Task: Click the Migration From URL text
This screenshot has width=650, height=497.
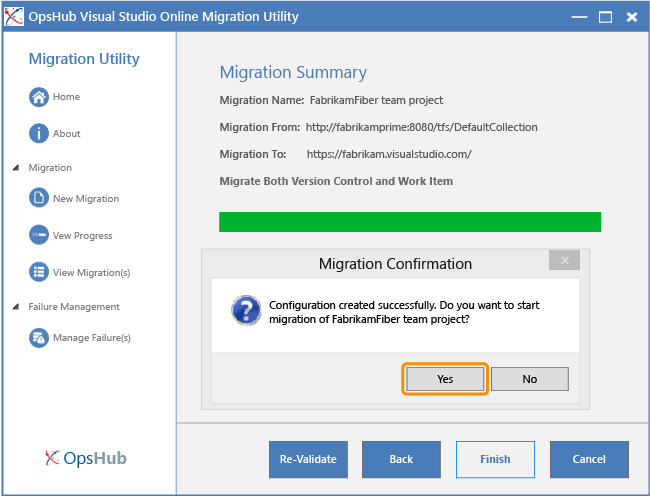Action: tap(422, 127)
